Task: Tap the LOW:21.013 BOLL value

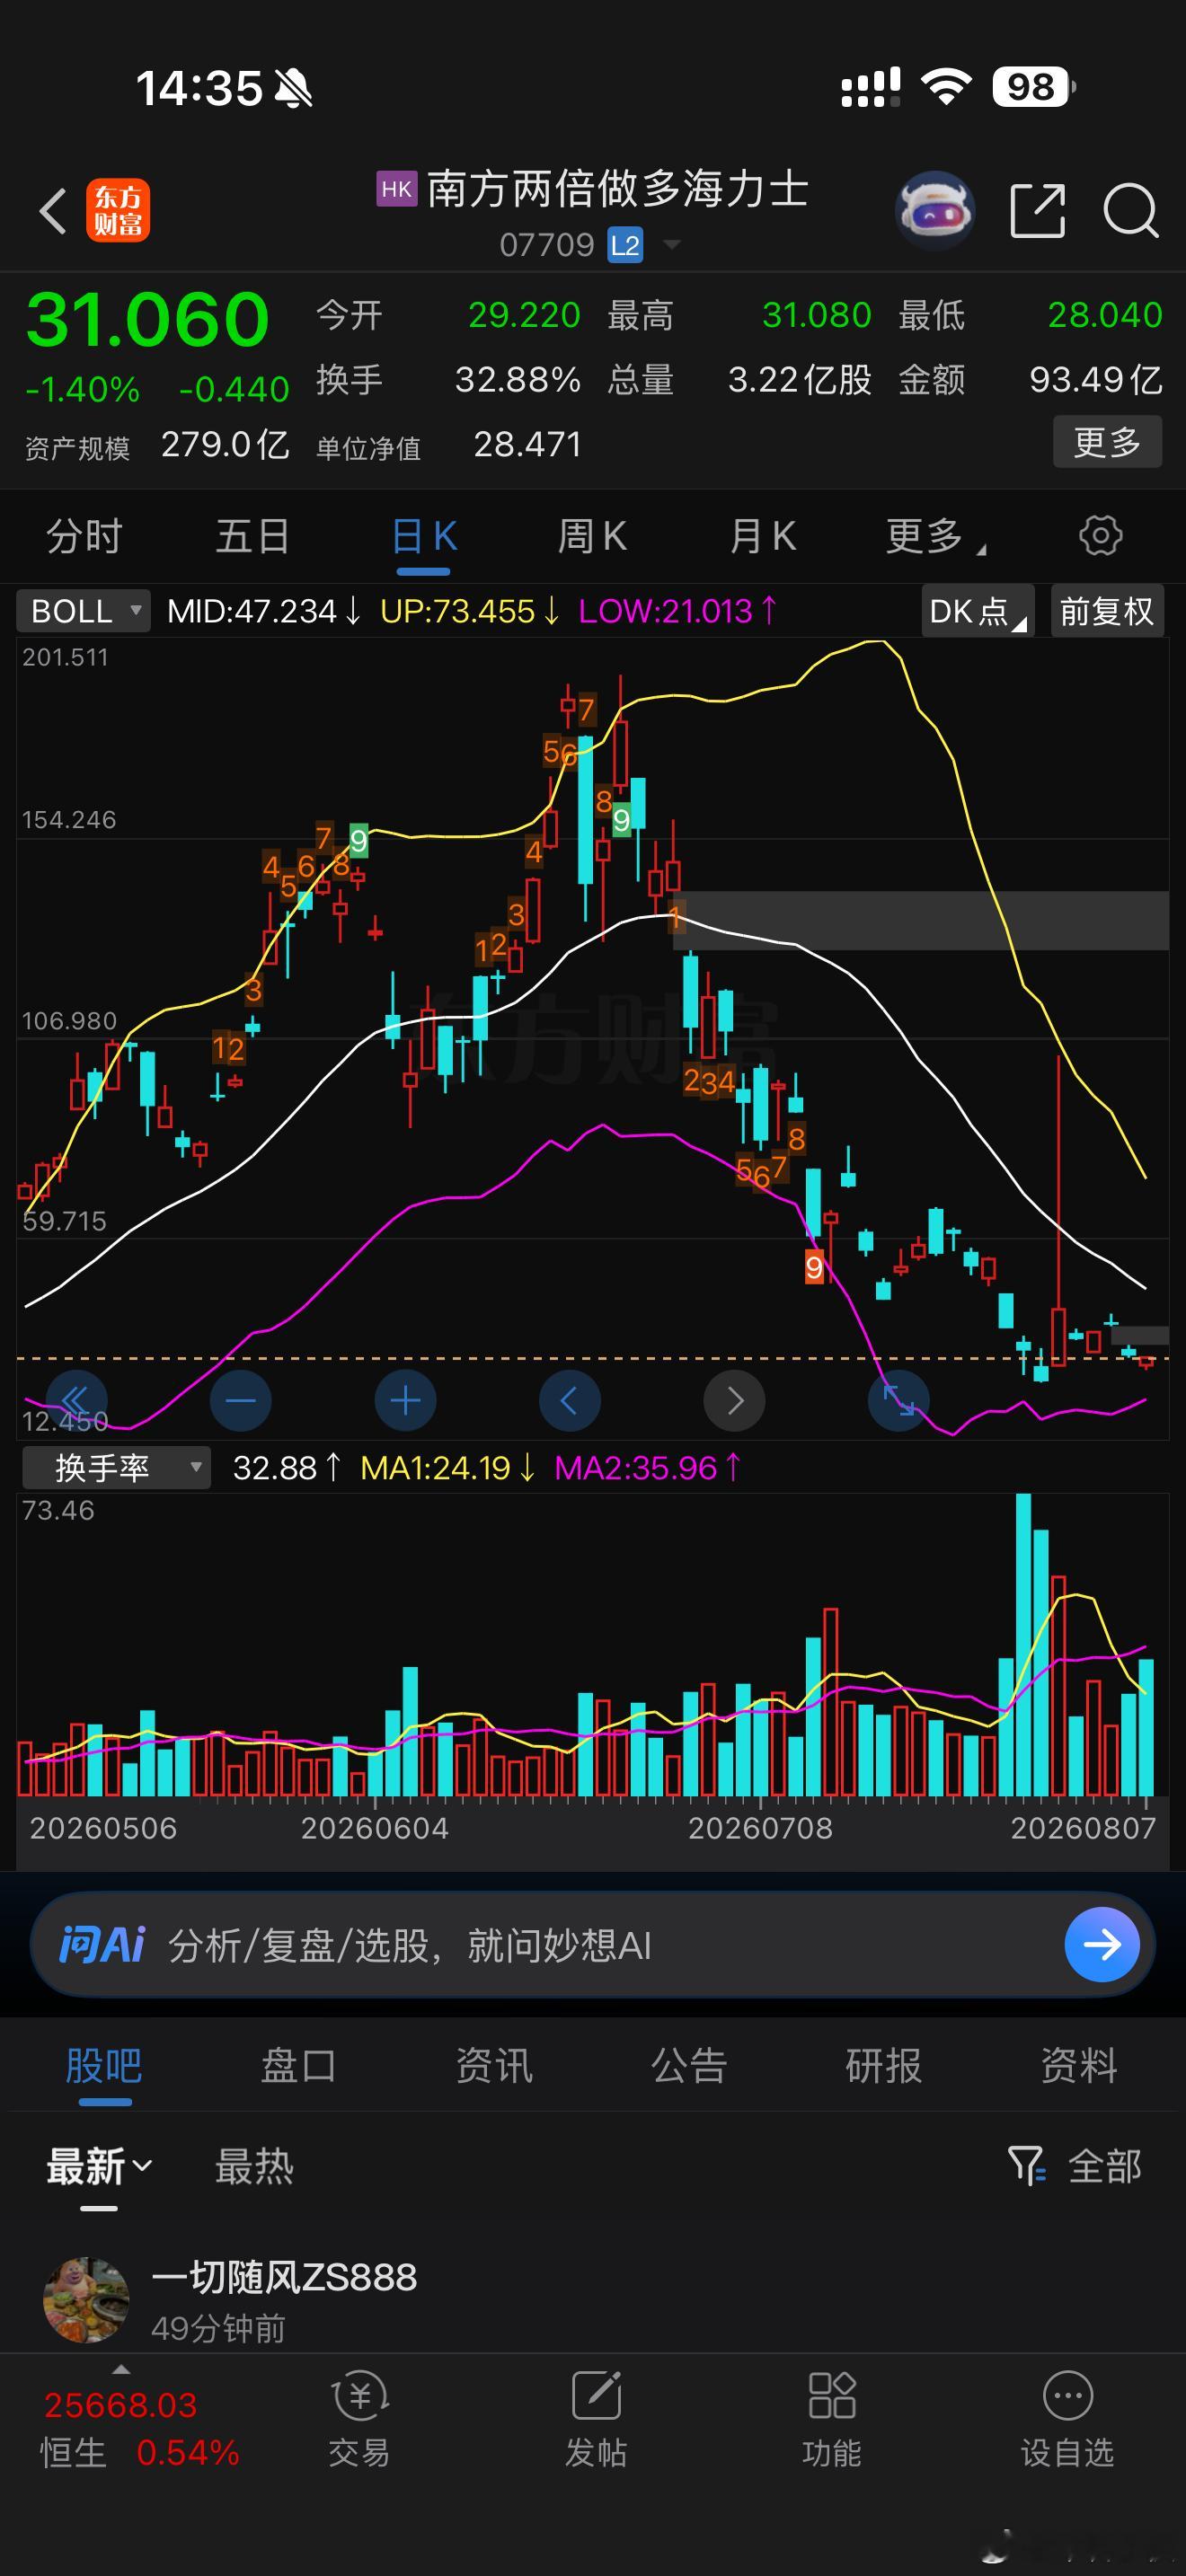Action: [677, 611]
